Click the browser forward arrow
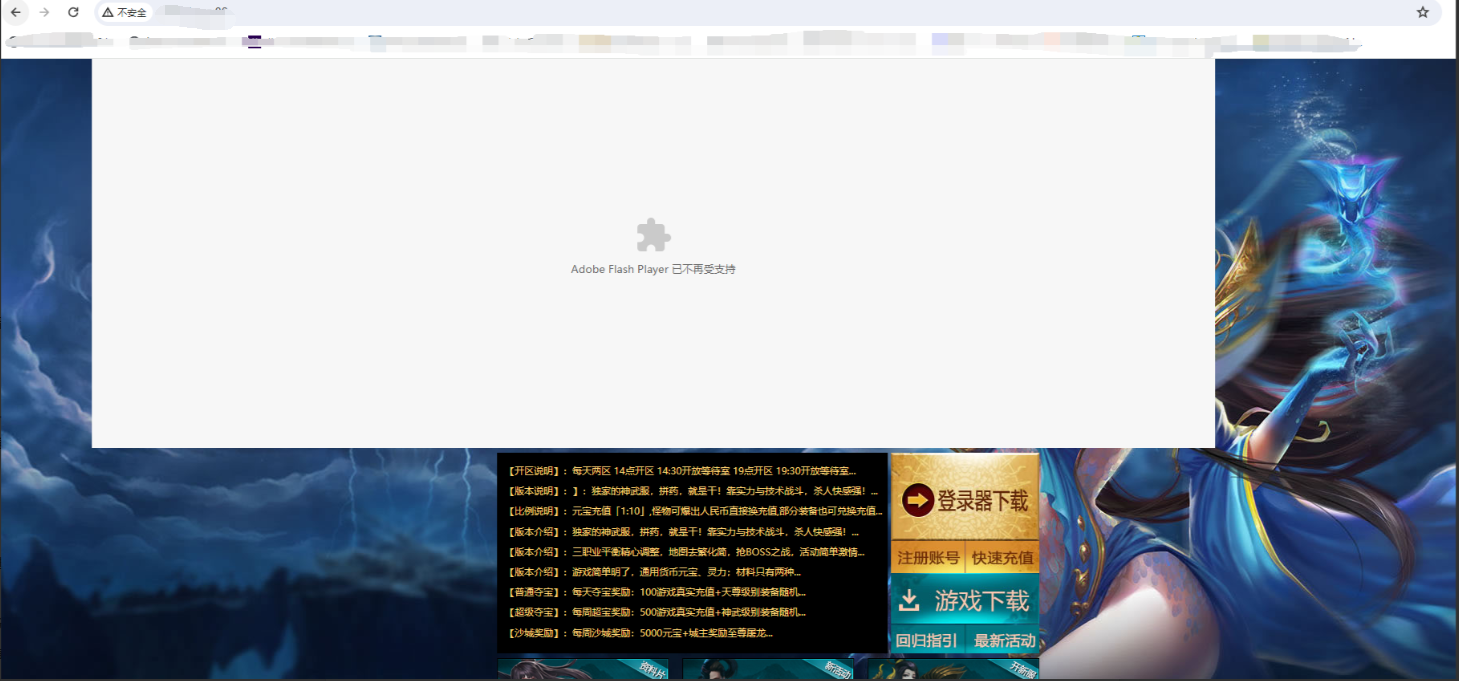The height and width of the screenshot is (681, 1459). [x=44, y=12]
